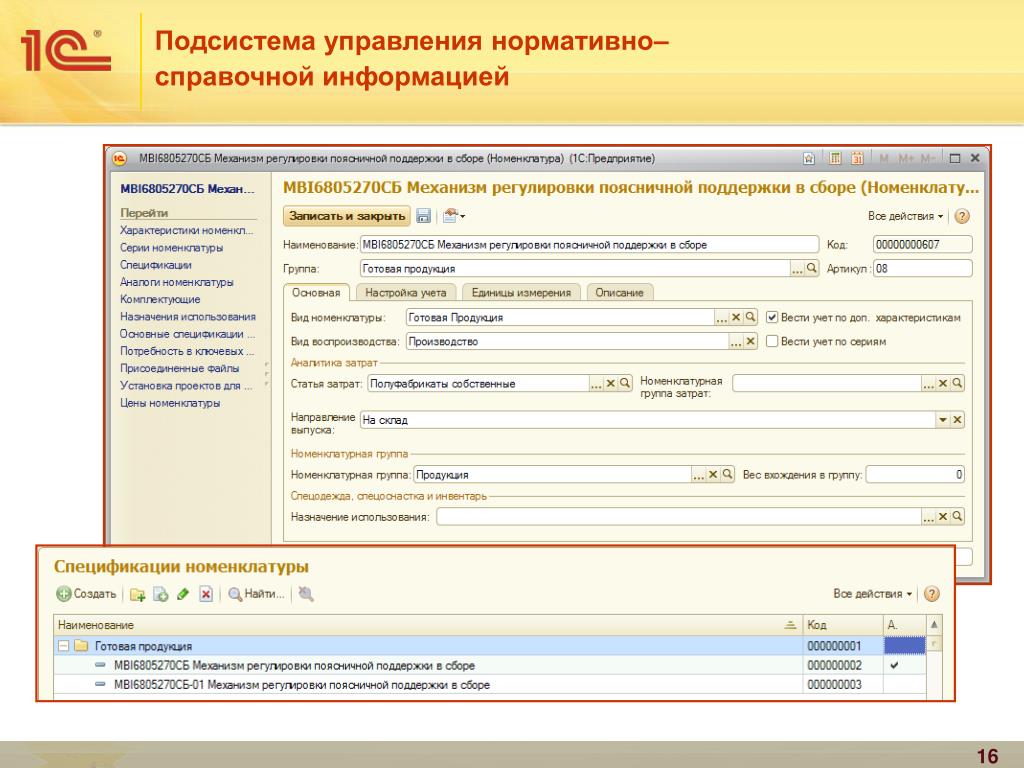Clear the Назначение использования field

click(943, 517)
